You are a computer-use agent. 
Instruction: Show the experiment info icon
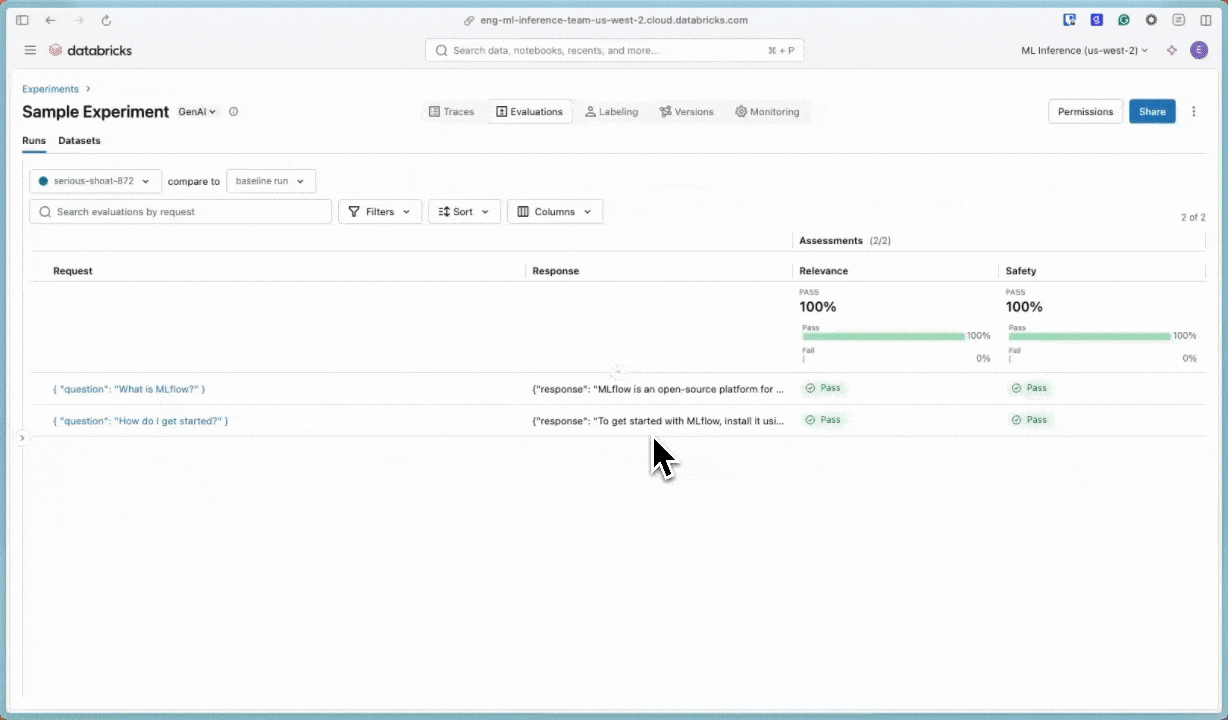pos(234,112)
